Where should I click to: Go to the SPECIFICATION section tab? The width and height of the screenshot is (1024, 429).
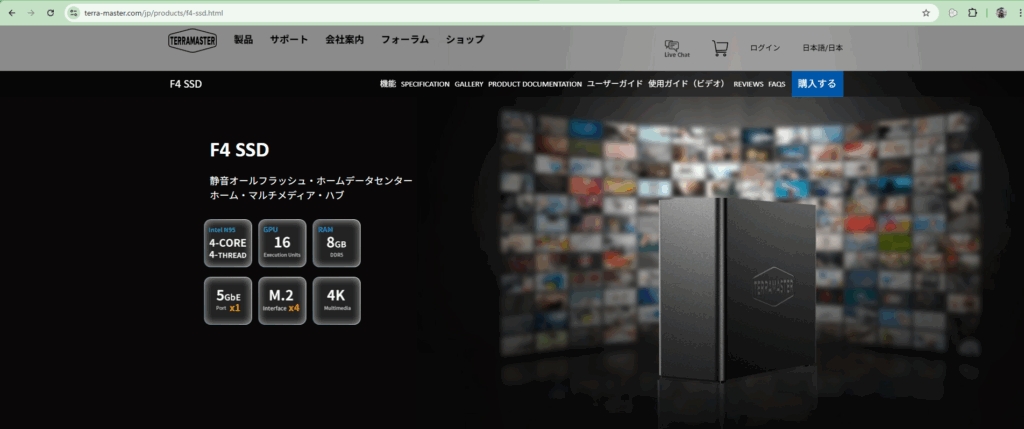[425, 84]
